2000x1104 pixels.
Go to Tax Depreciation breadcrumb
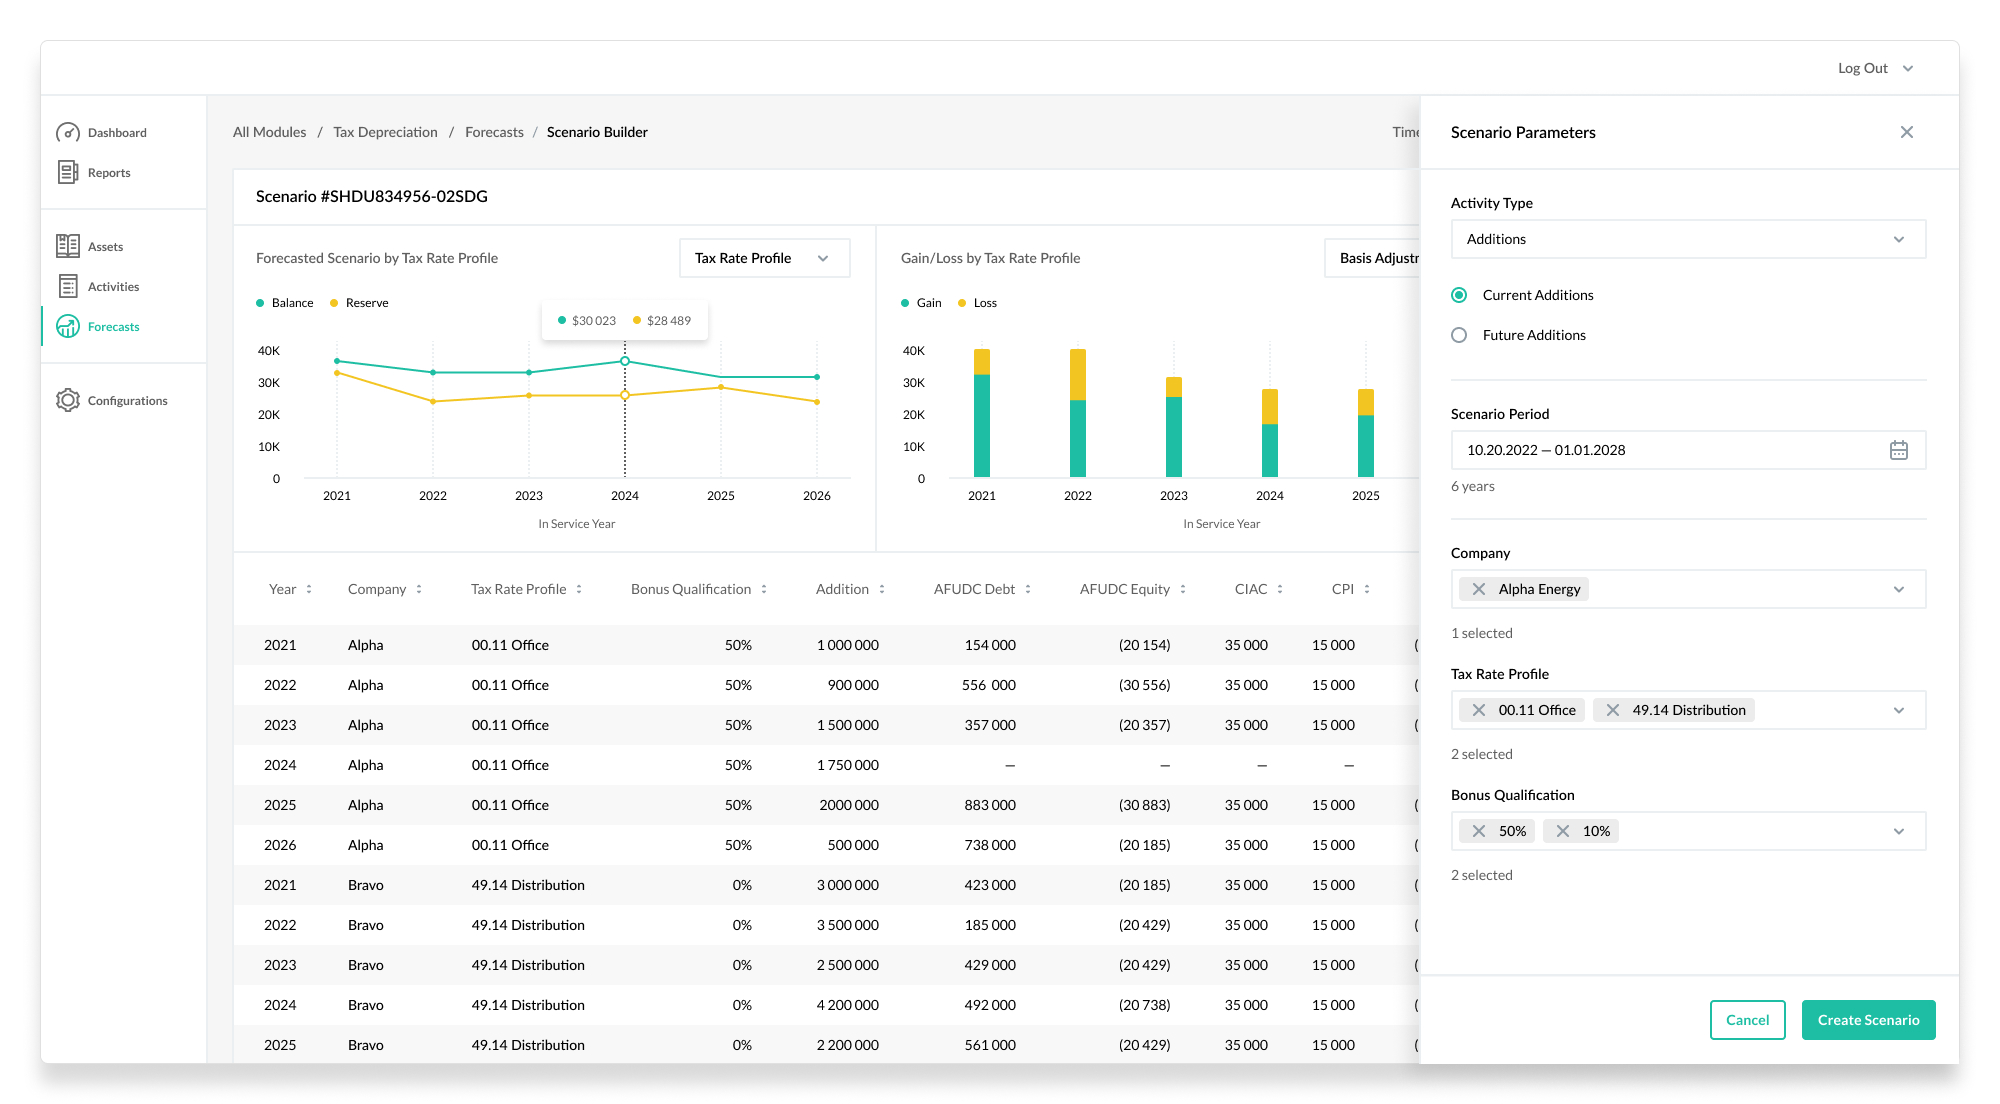[385, 132]
